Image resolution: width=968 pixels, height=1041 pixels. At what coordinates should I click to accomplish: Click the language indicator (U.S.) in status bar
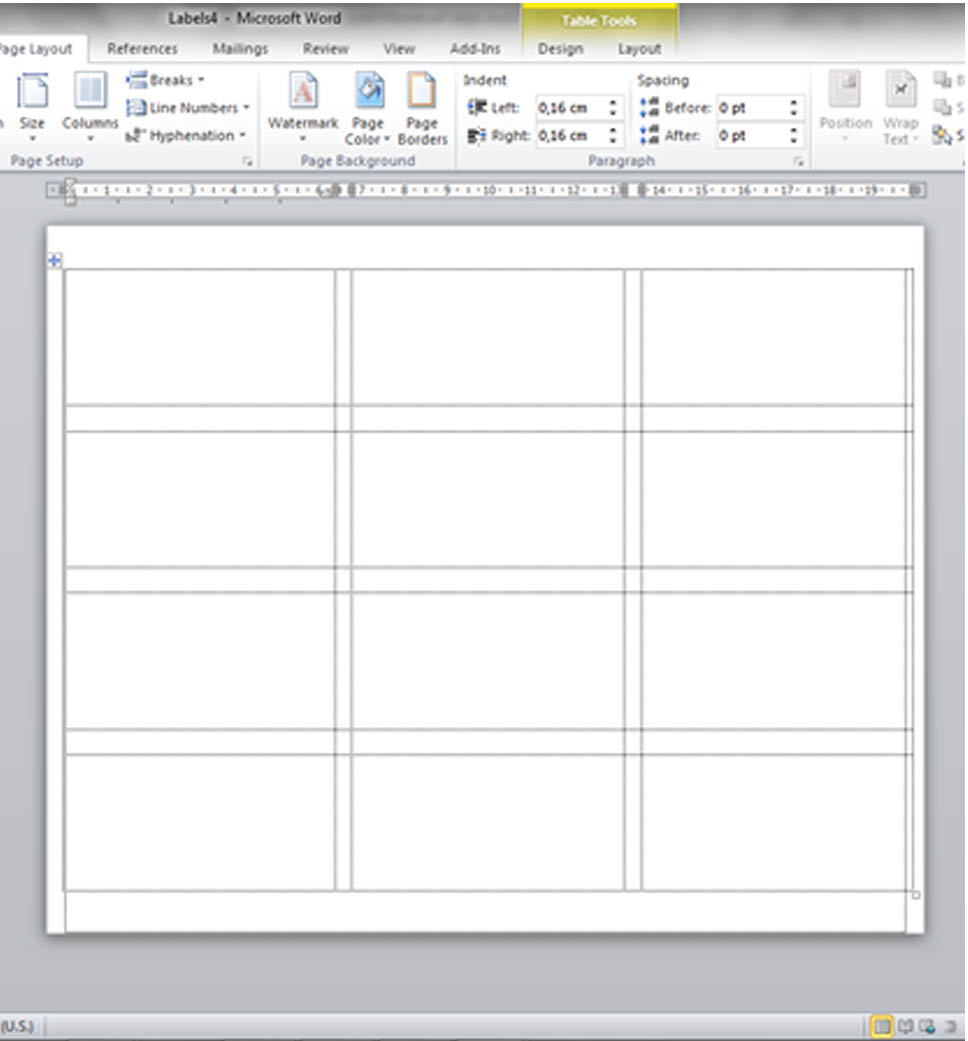pos(18,1026)
